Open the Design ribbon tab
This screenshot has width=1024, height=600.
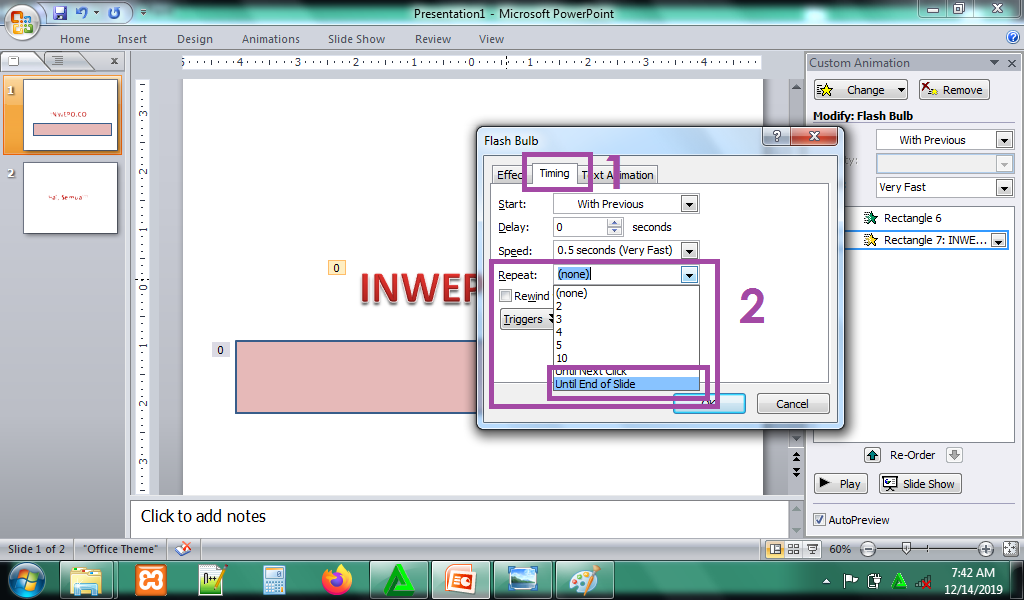tap(195, 39)
